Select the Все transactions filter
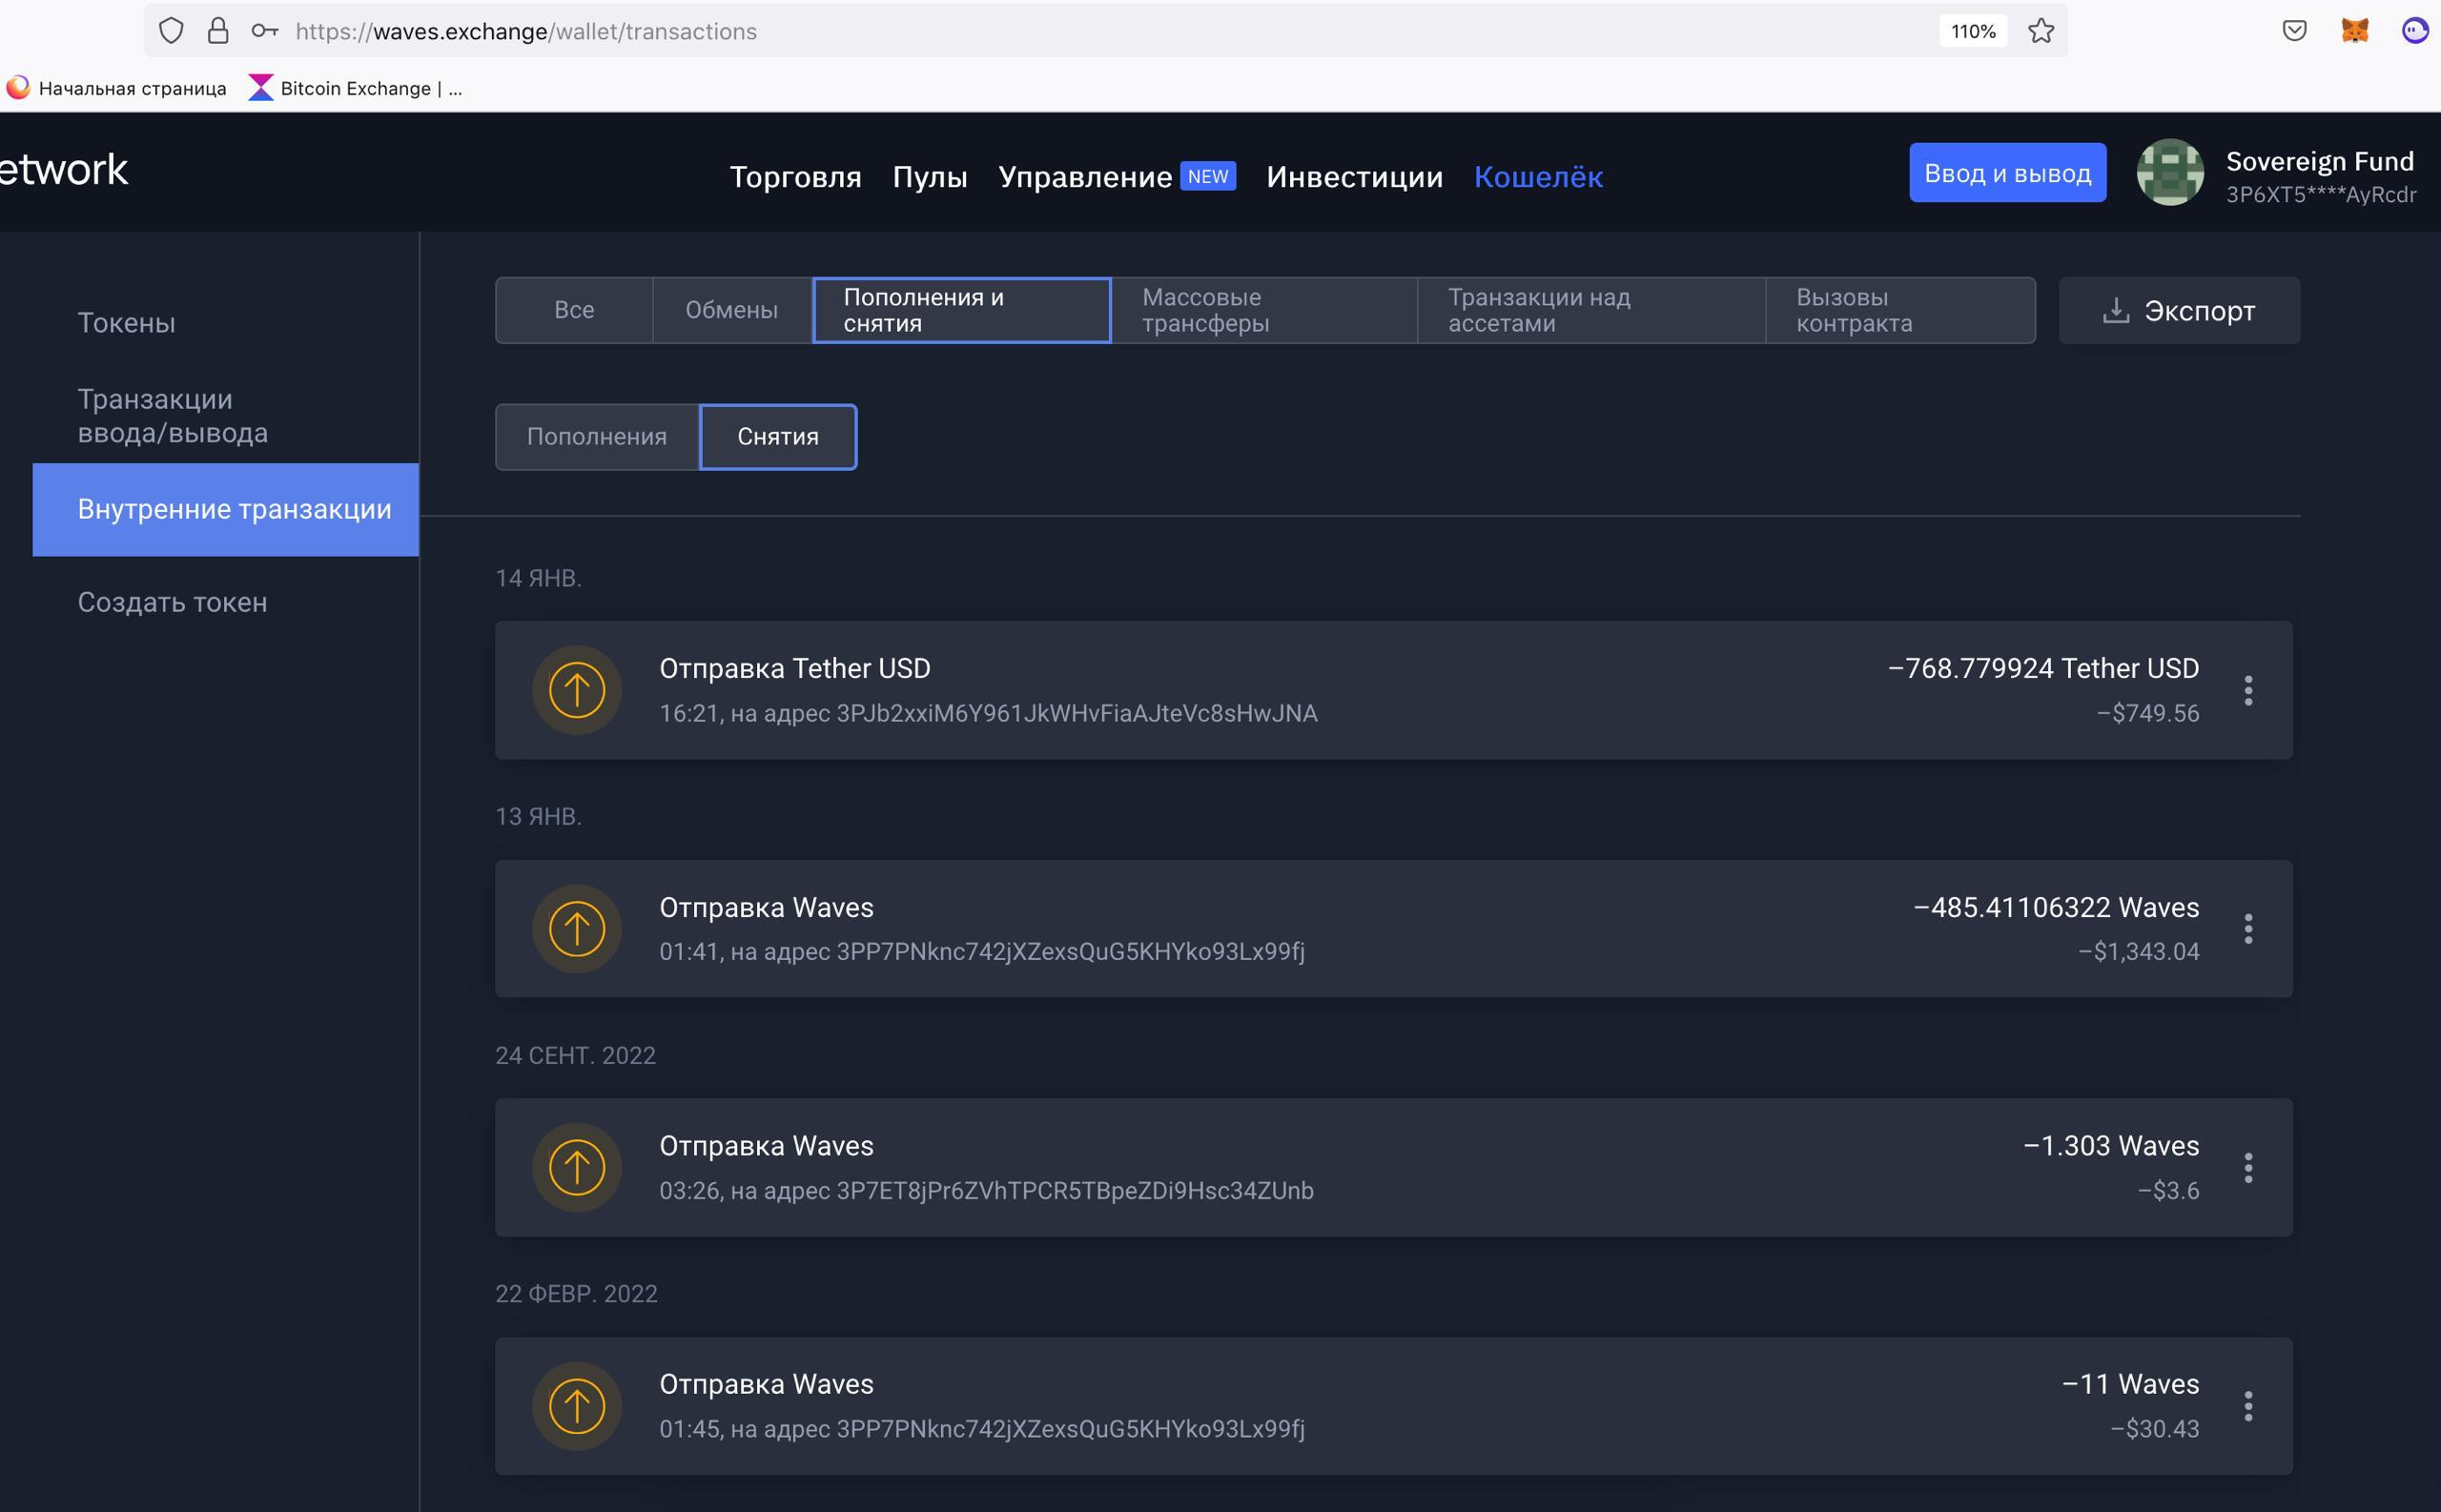The image size is (2441, 1512). pyautogui.click(x=574, y=310)
